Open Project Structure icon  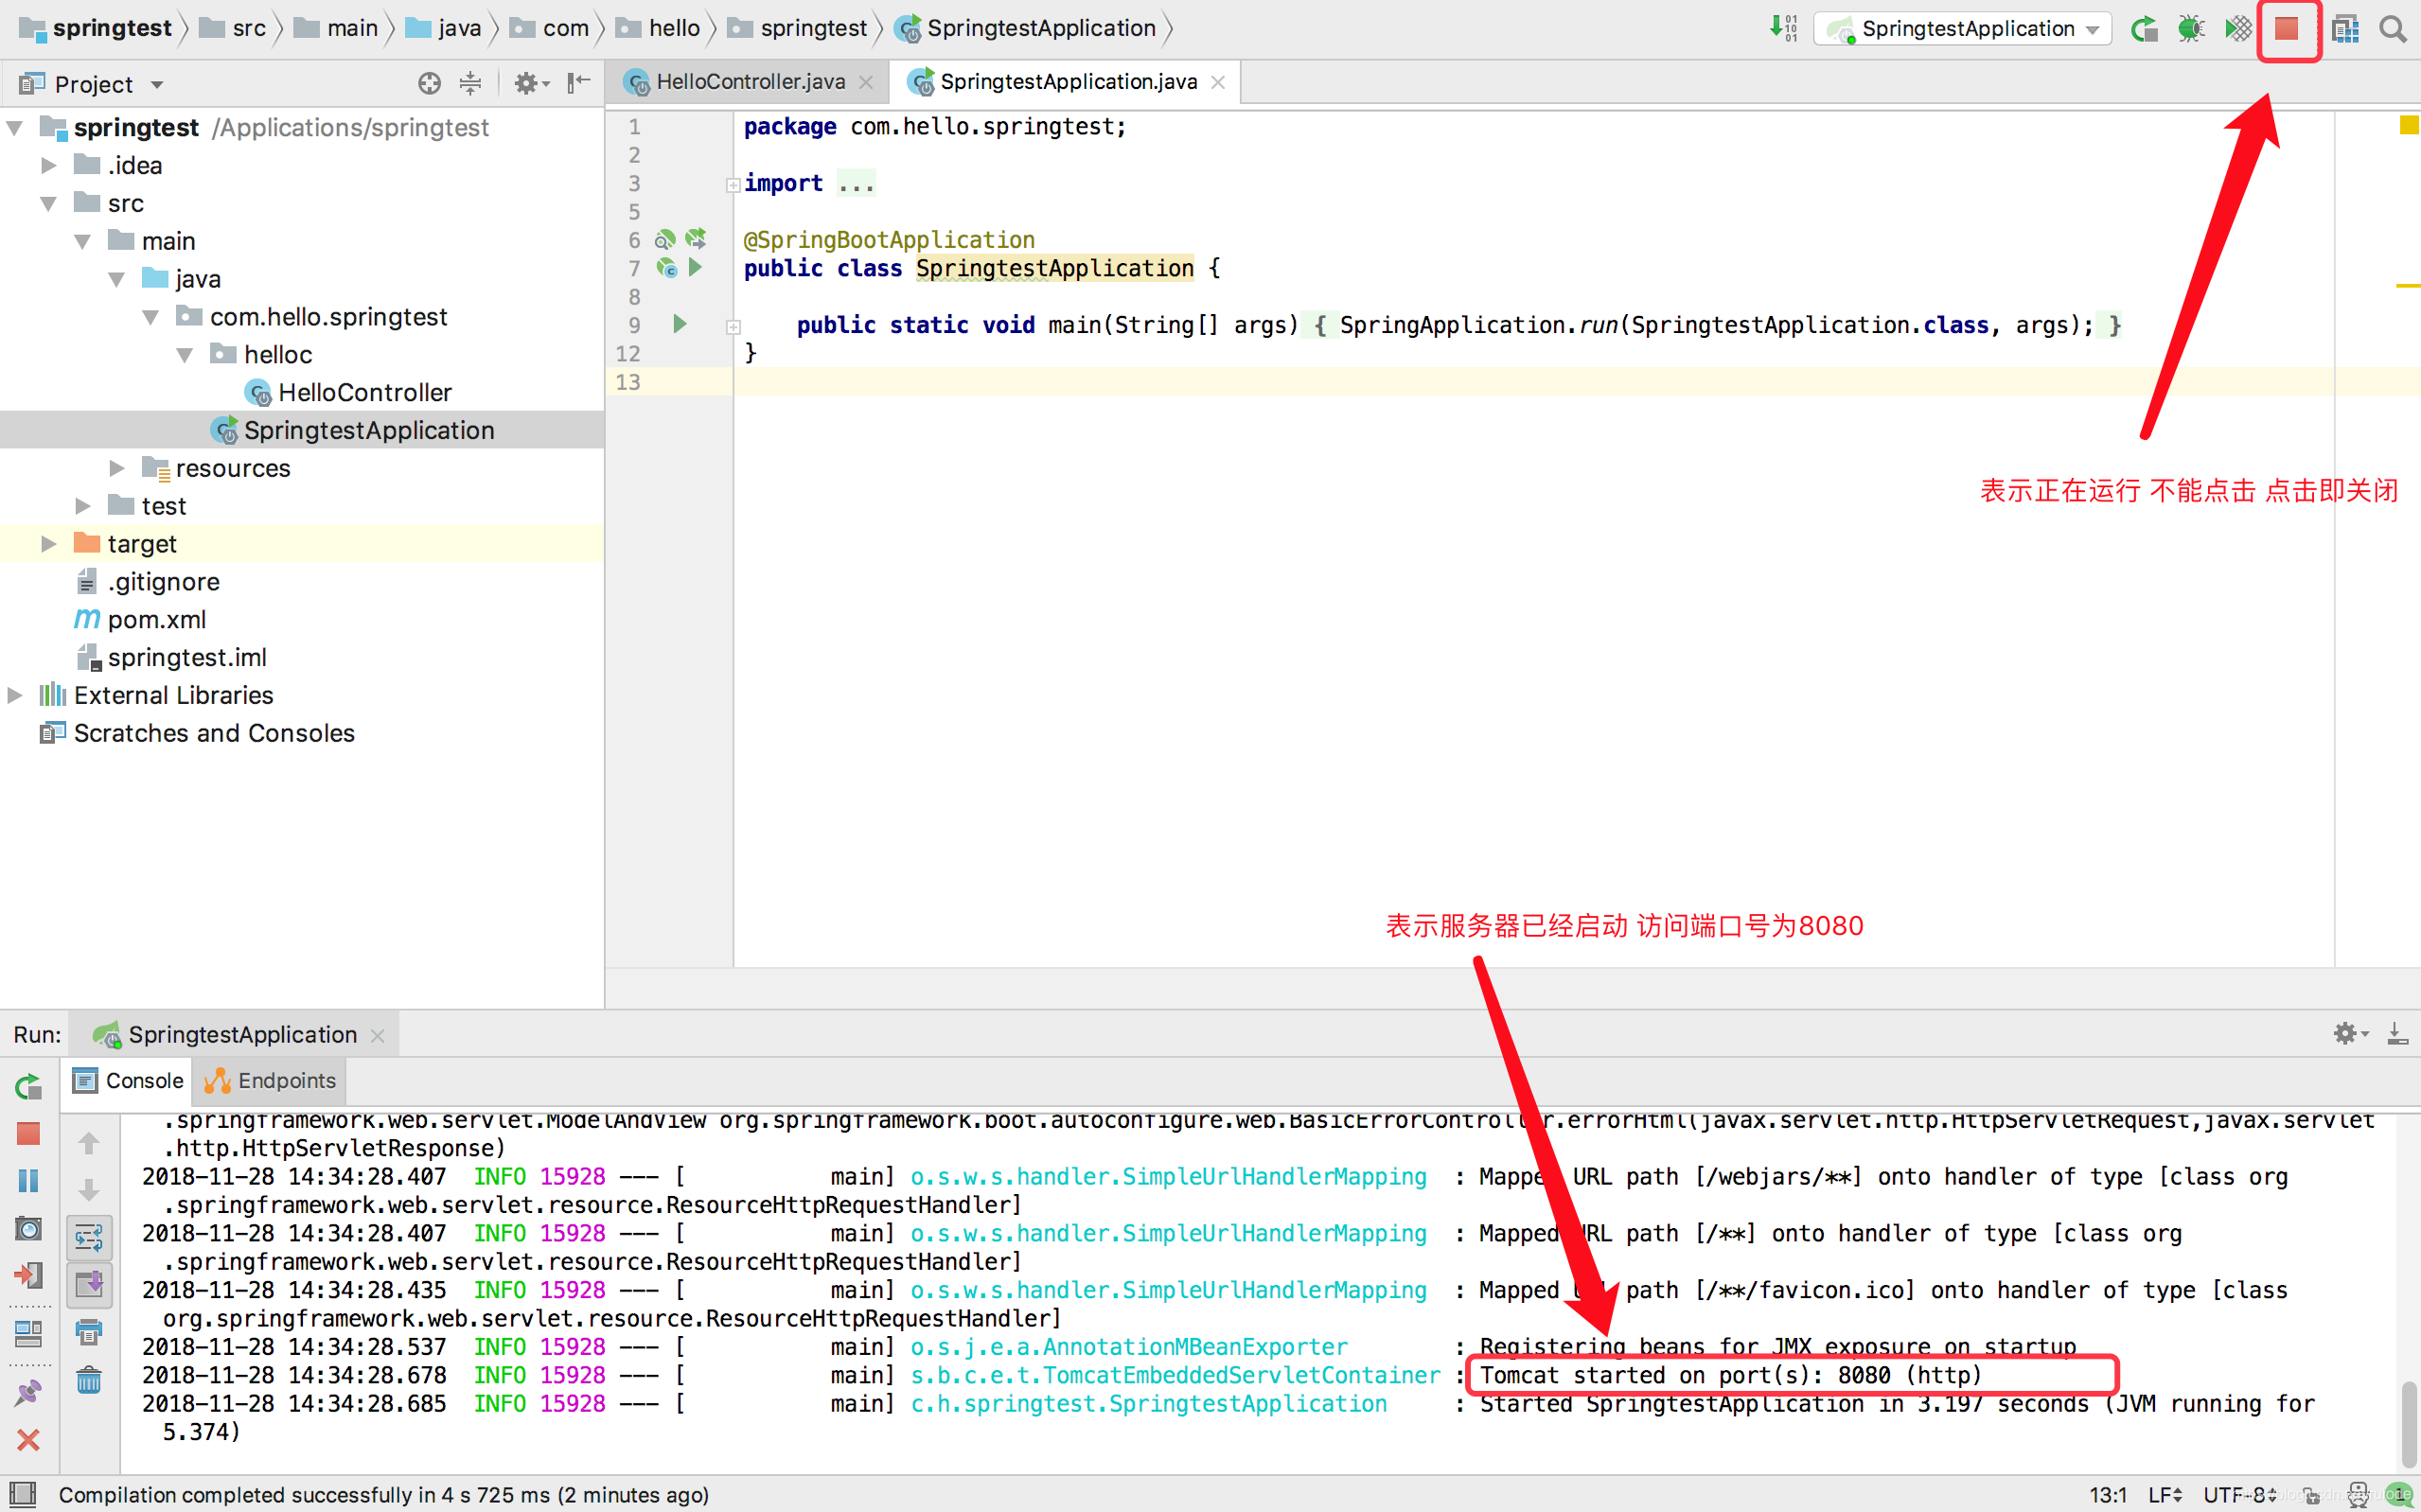coord(2345,29)
